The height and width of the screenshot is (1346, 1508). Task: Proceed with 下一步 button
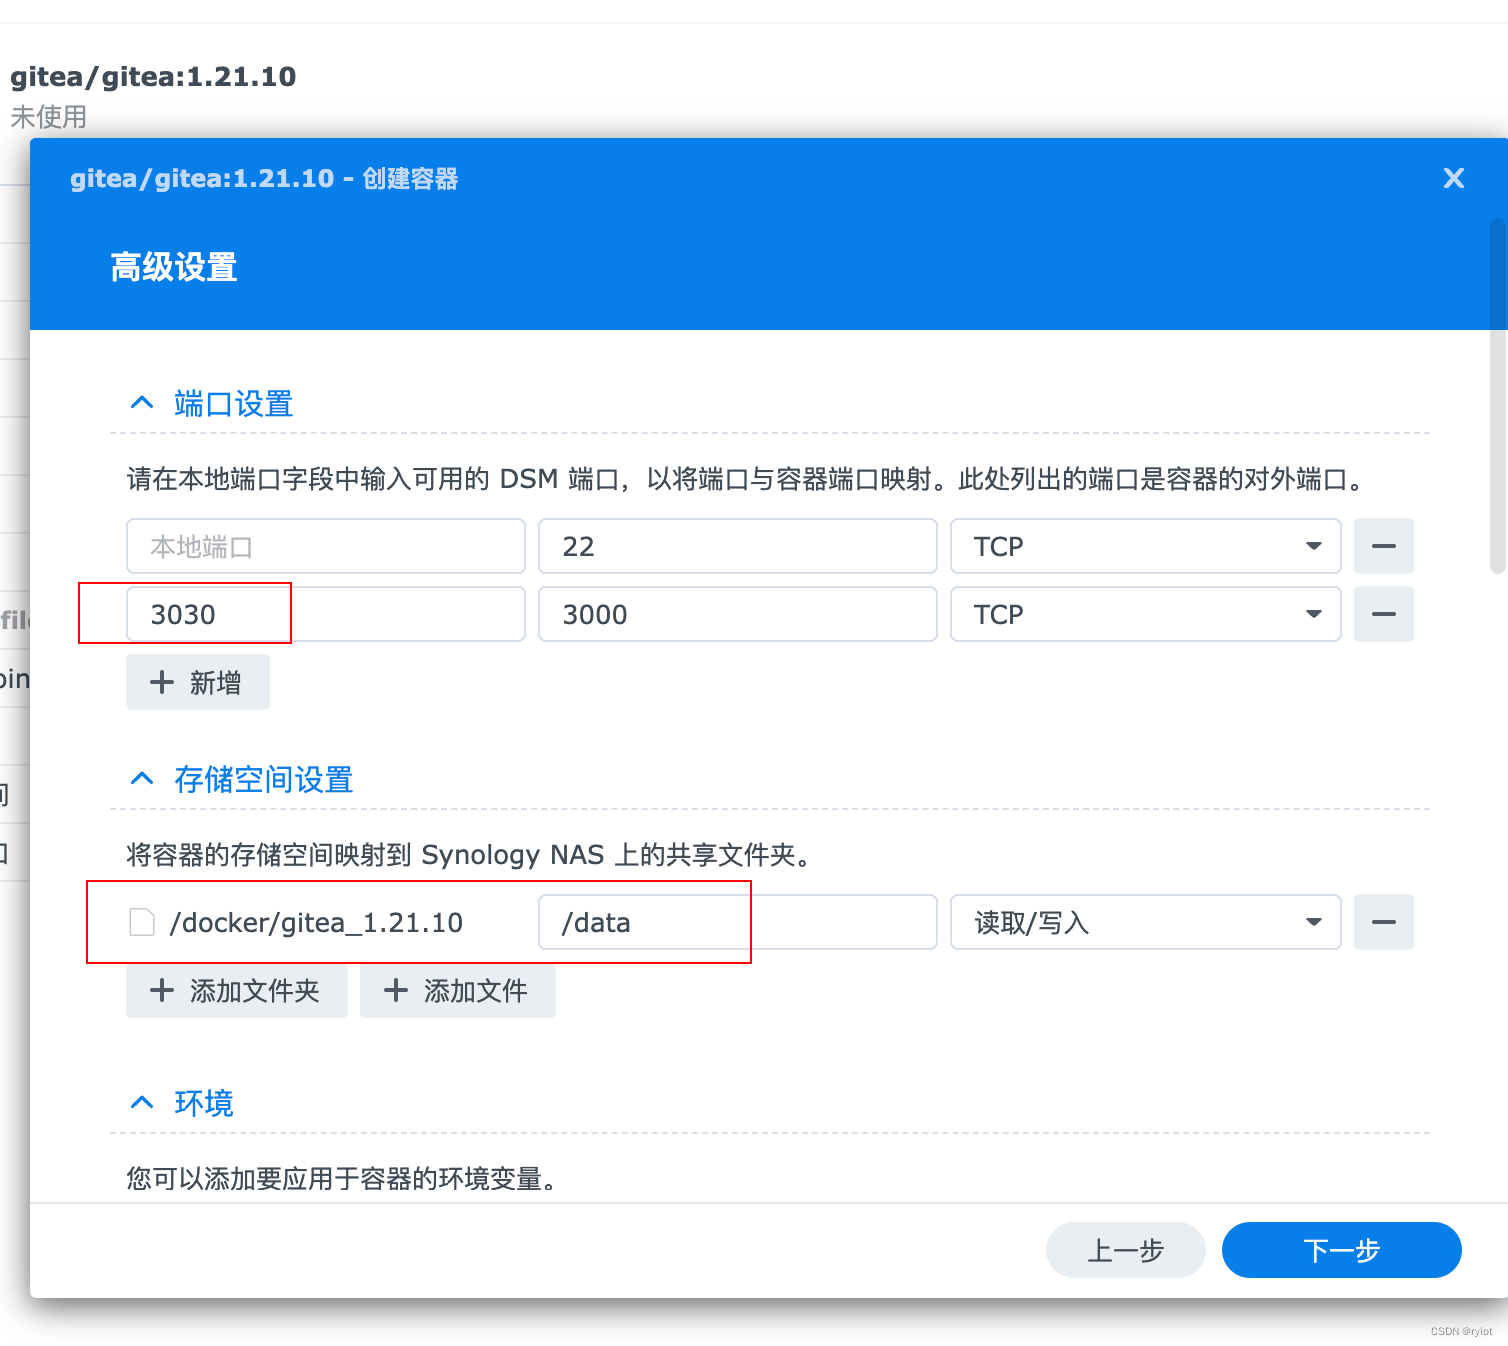(x=1342, y=1250)
